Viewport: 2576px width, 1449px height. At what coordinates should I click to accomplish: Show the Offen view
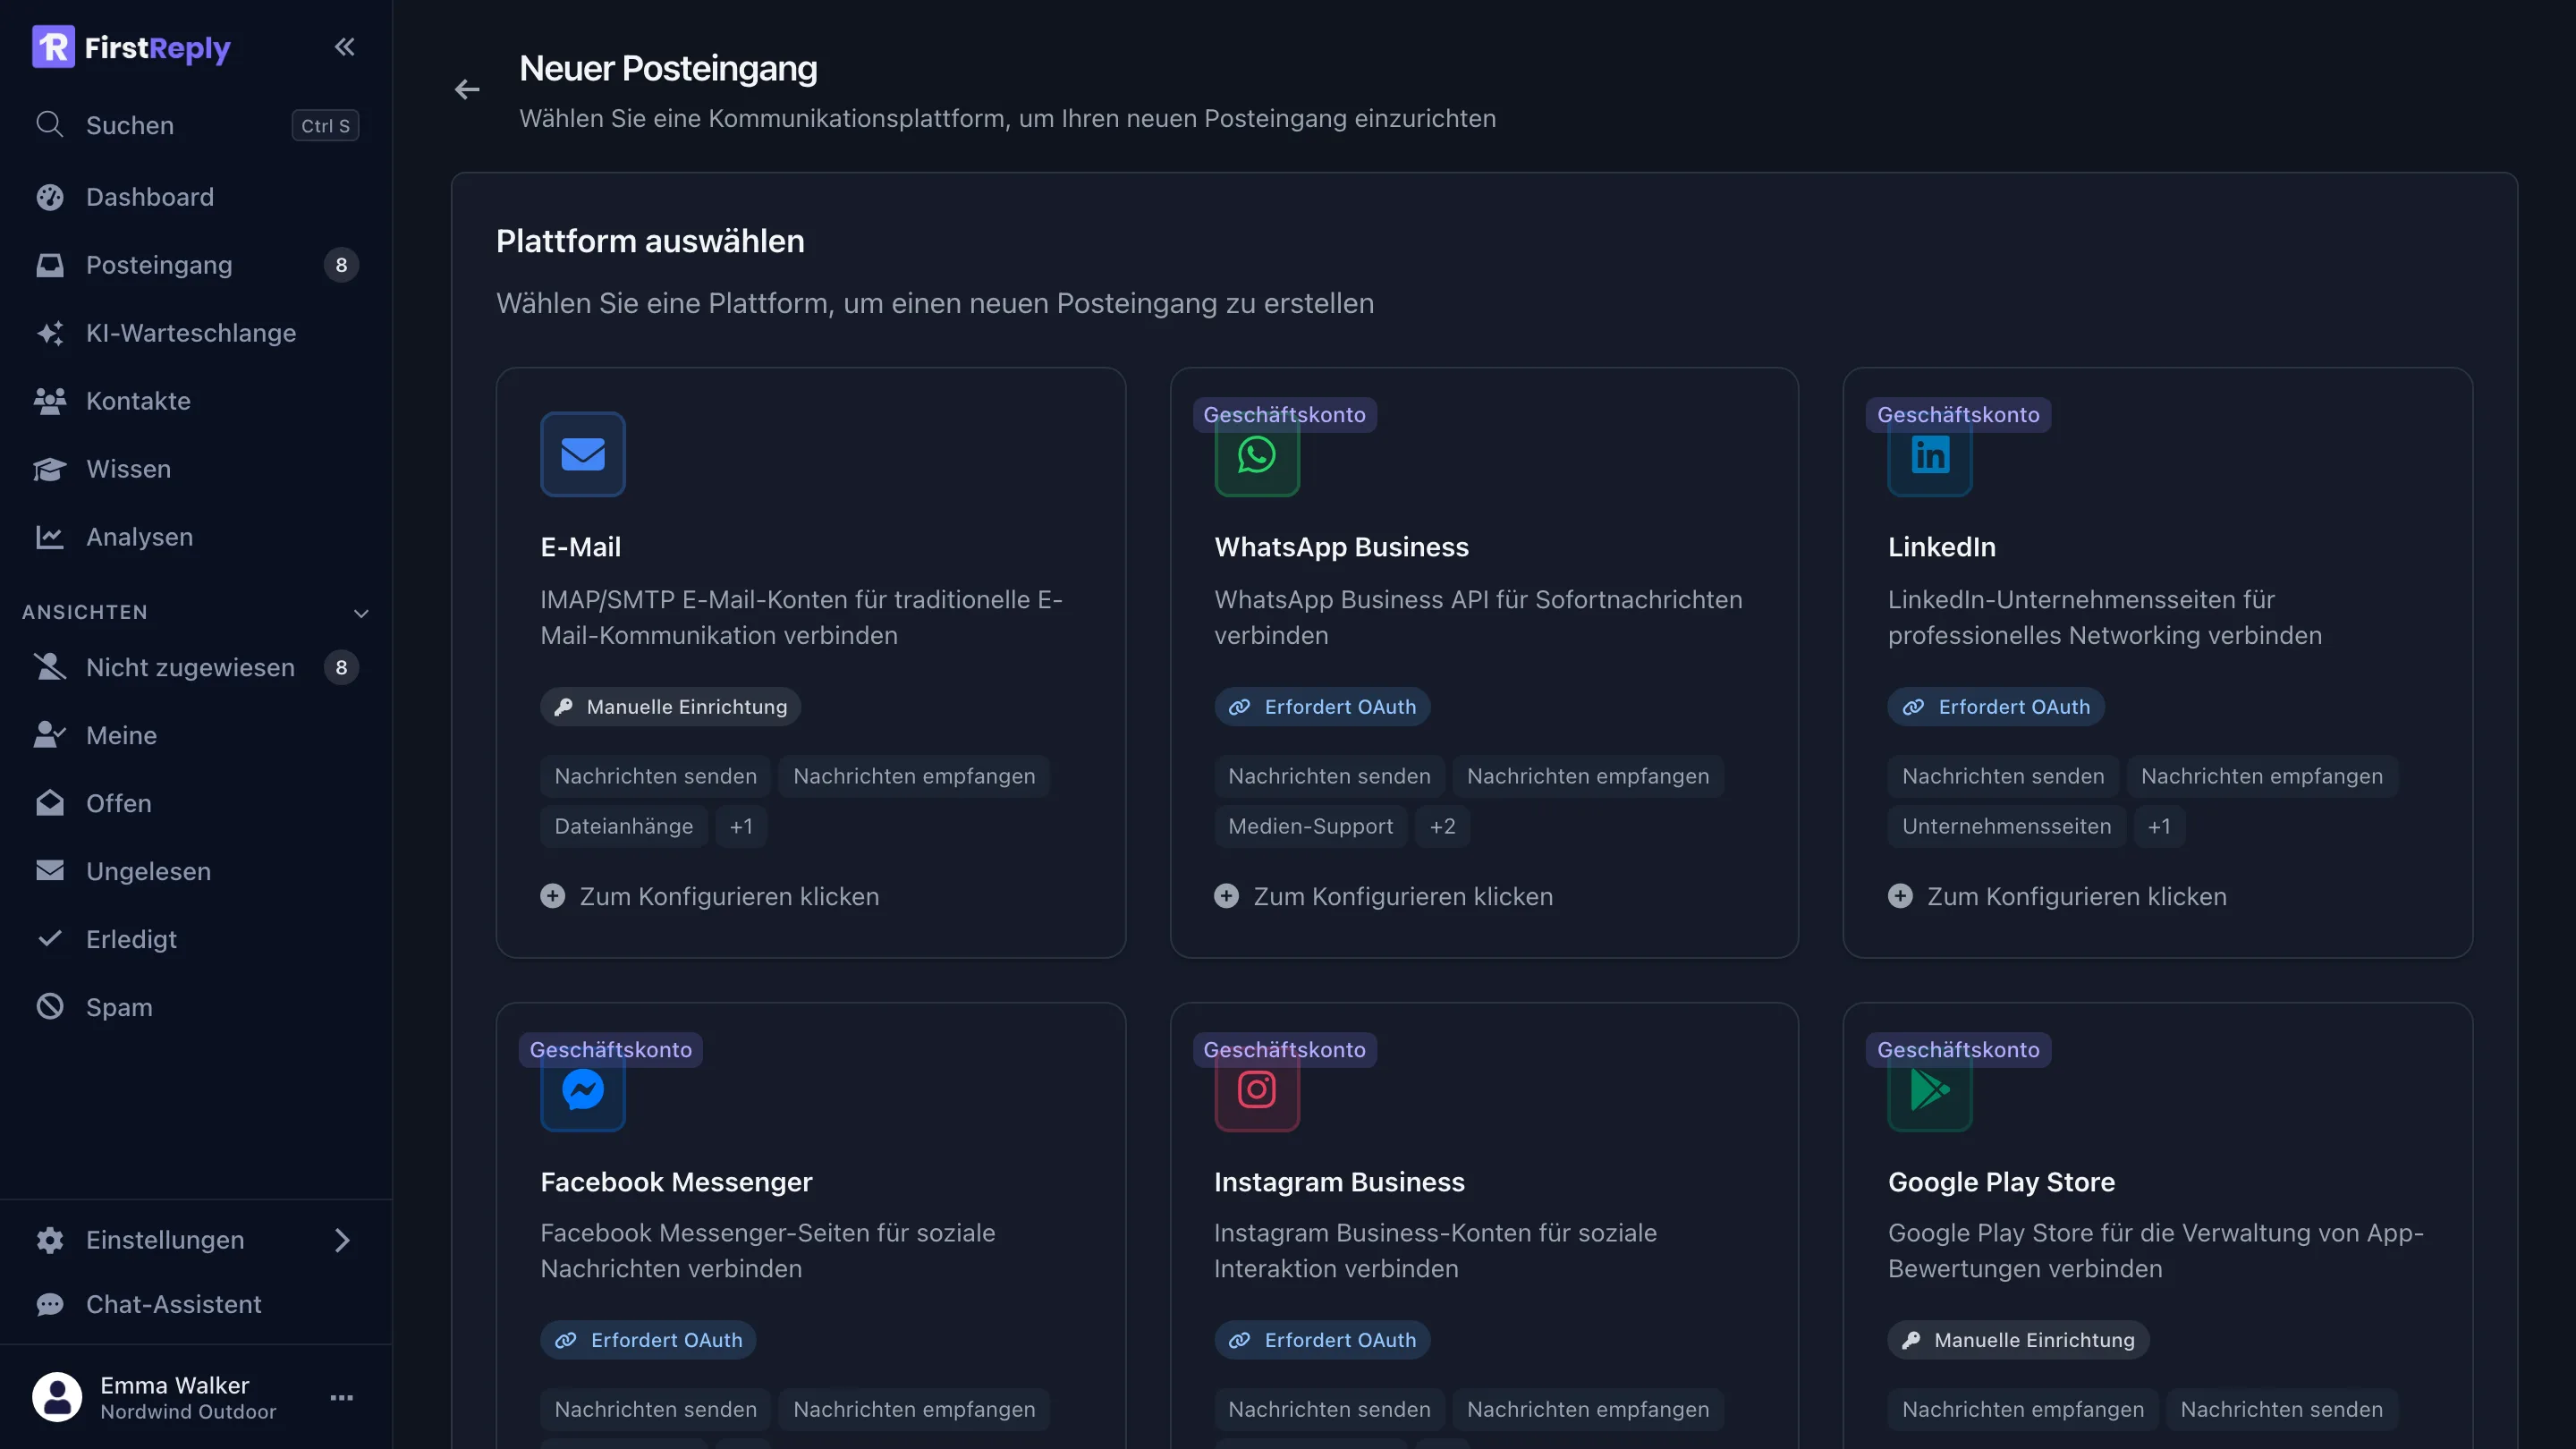(196, 803)
